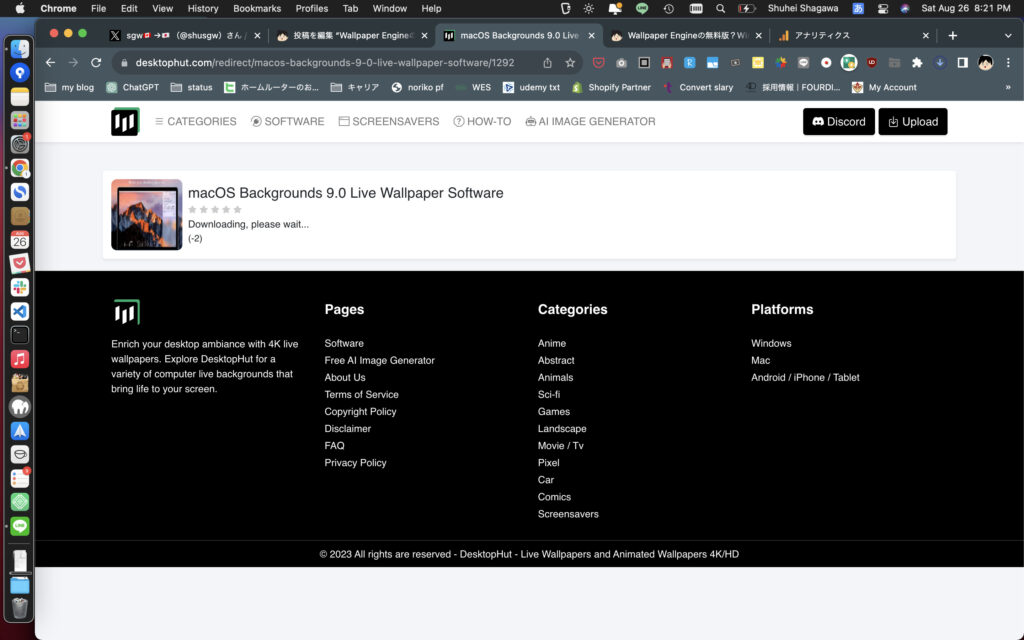1024x640 pixels.
Task: Open Slack from the Dock
Action: pos(20,287)
